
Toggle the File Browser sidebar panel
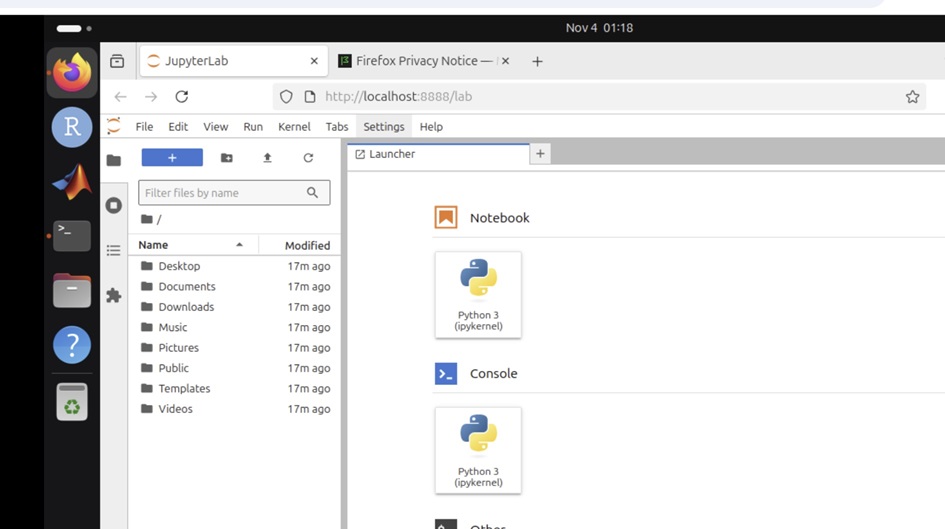pos(114,160)
